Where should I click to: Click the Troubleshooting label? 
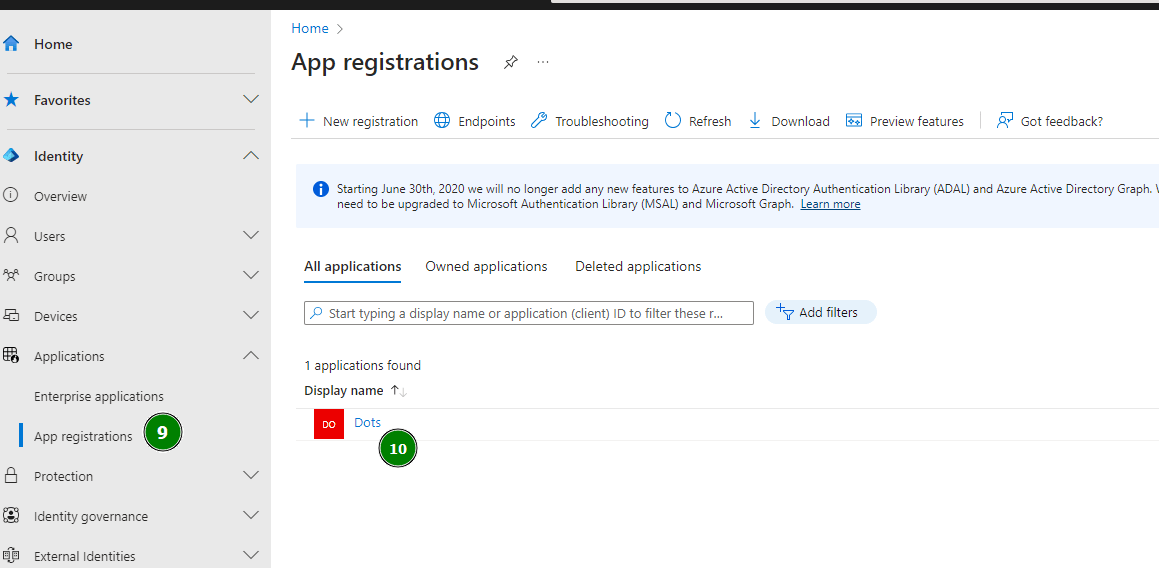click(x=602, y=121)
